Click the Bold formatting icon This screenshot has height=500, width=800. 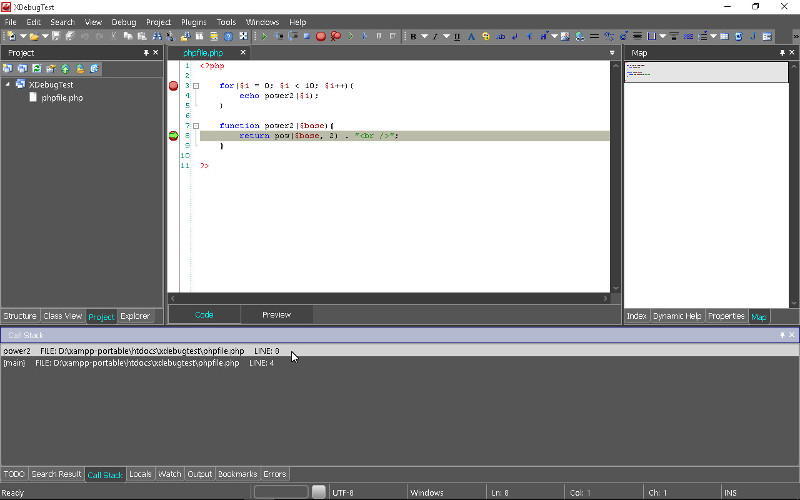point(413,36)
